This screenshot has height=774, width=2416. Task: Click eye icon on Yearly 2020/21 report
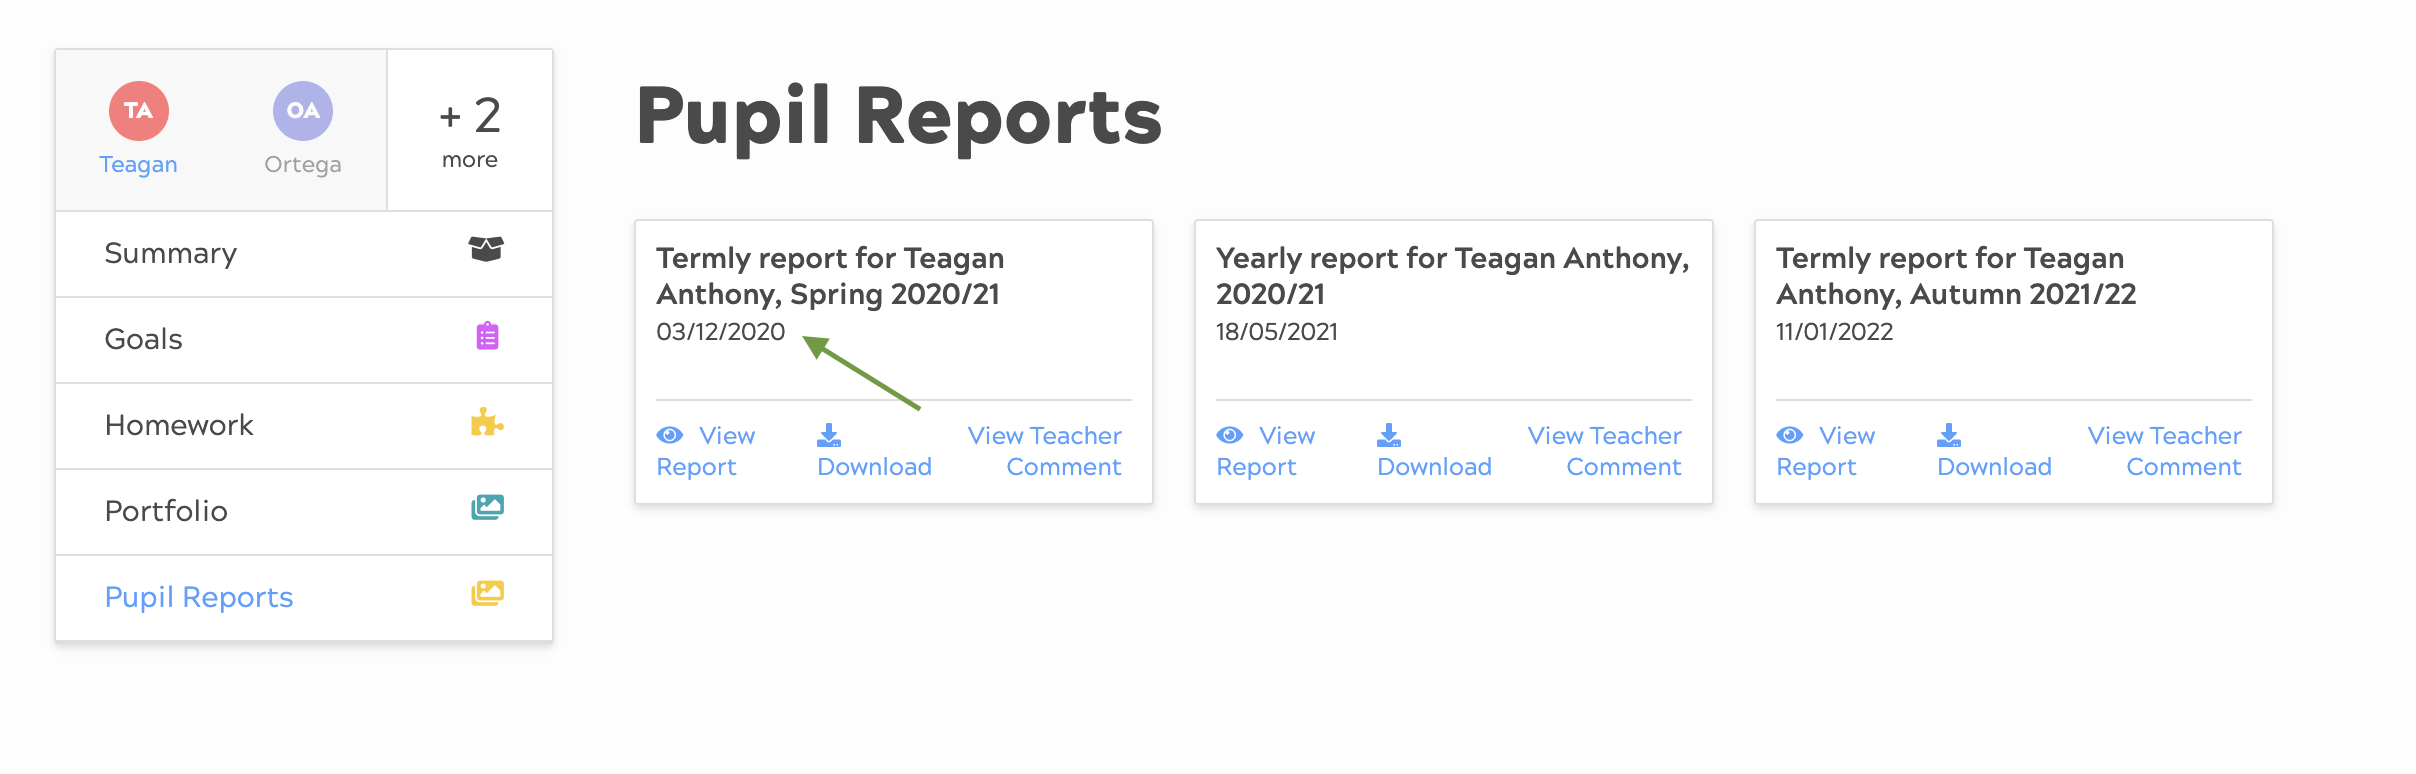click(x=1230, y=435)
